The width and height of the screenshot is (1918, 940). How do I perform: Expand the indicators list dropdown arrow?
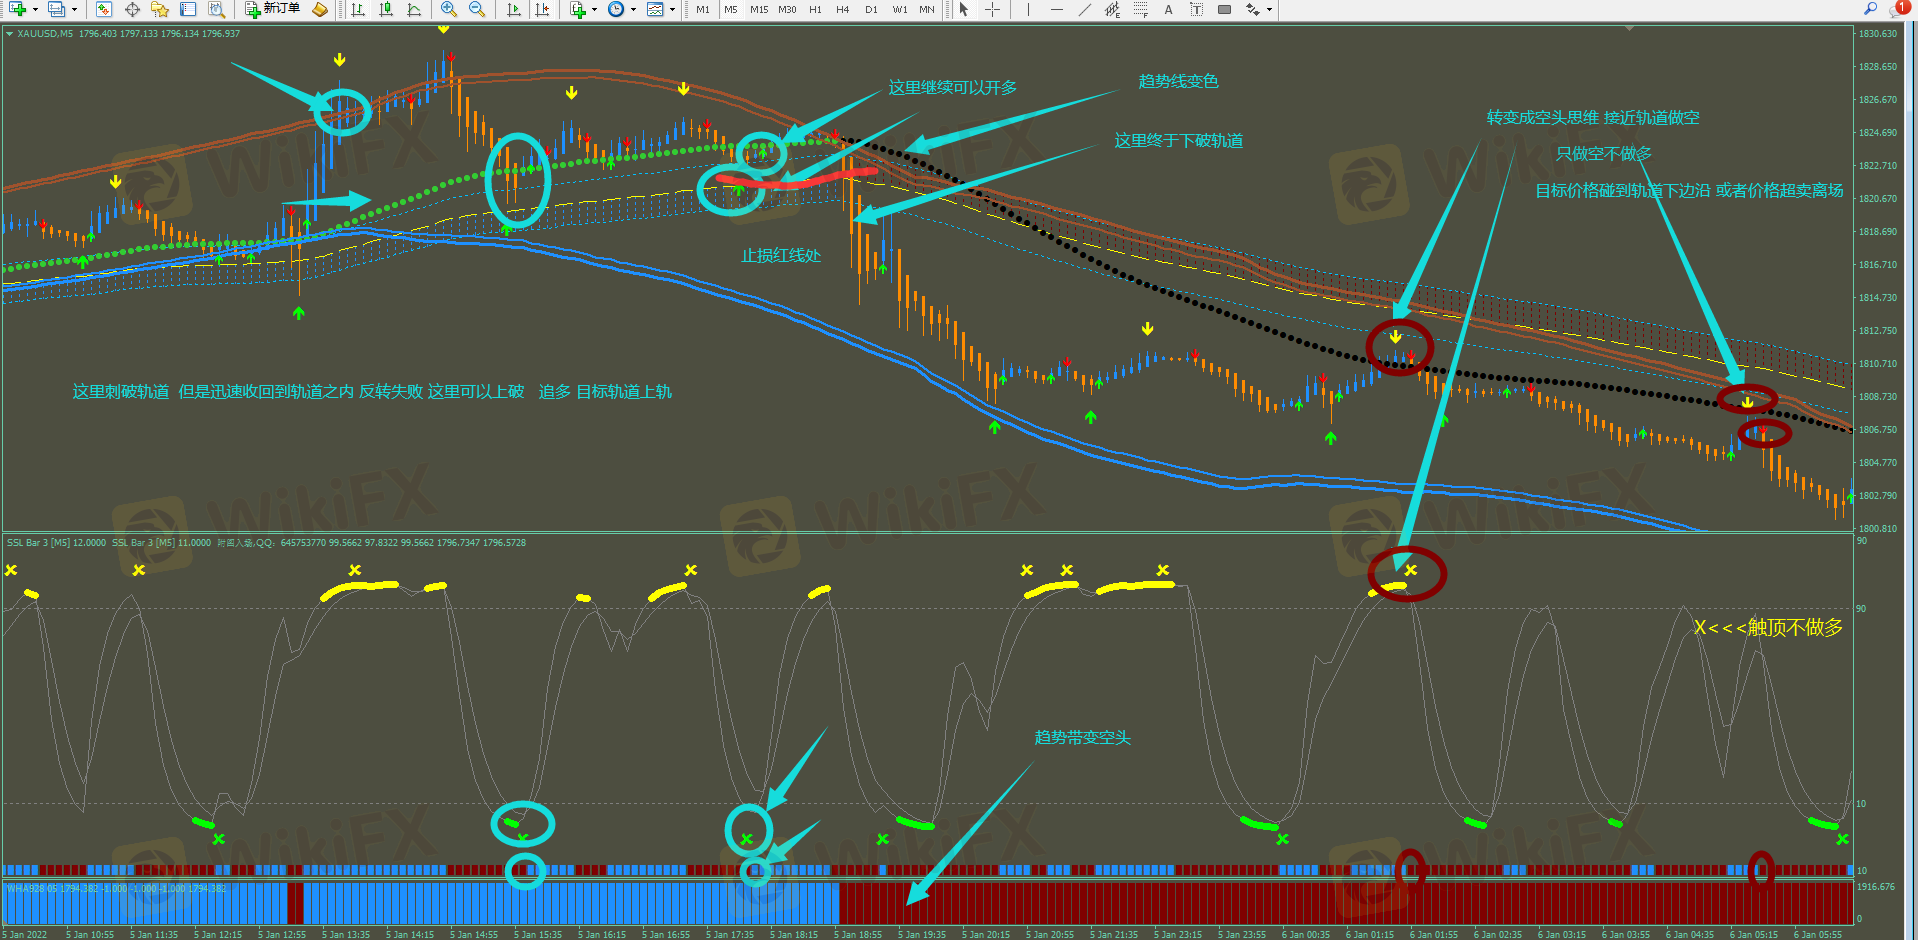[x=594, y=10]
